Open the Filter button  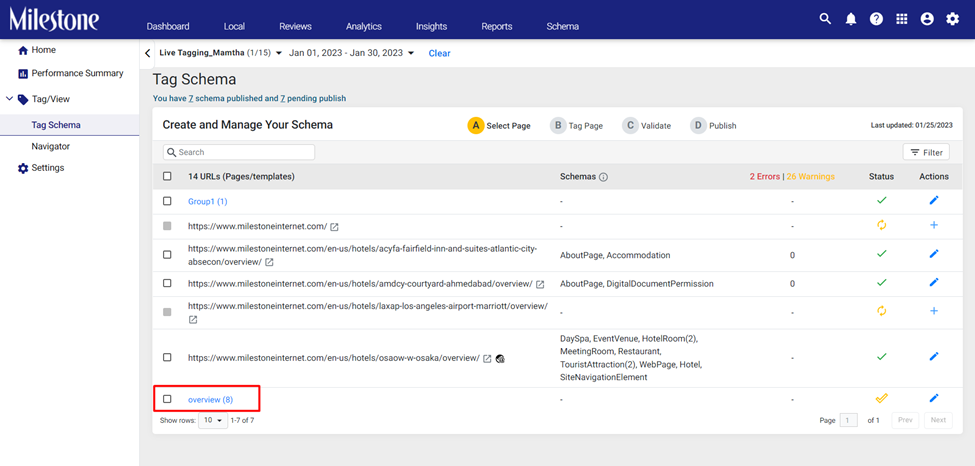926,152
